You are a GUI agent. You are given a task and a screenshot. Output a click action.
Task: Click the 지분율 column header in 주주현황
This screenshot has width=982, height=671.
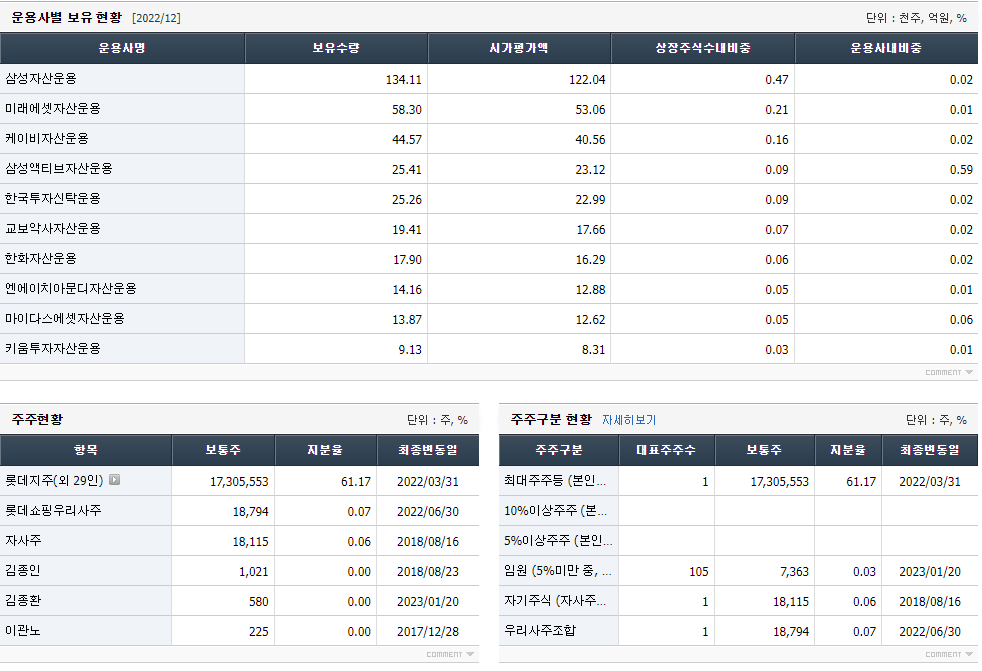(x=325, y=450)
